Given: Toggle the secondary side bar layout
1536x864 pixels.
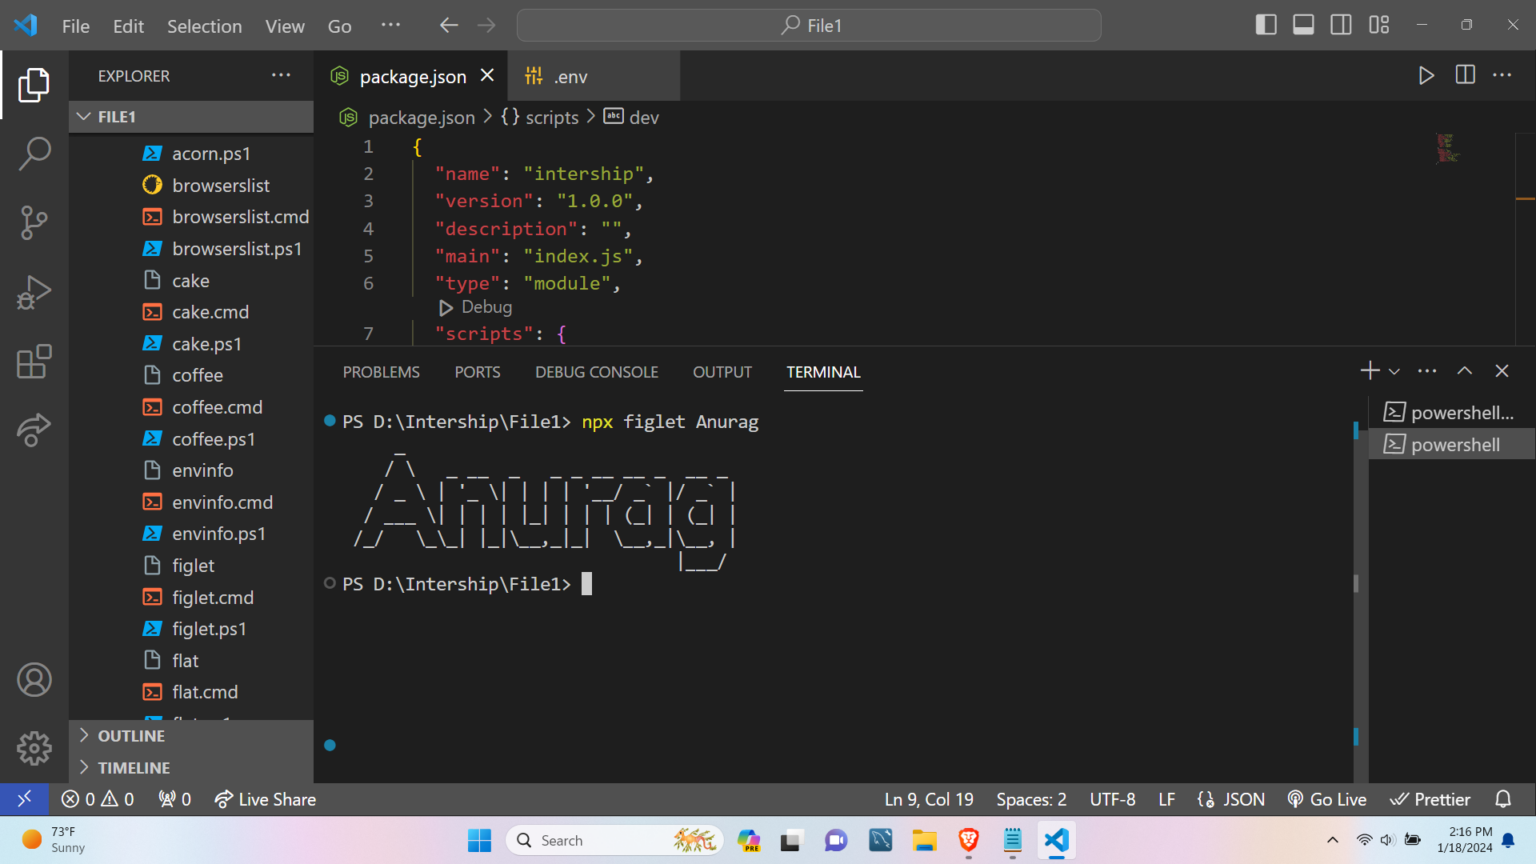Looking at the screenshot, I should tap(1341, 25).
